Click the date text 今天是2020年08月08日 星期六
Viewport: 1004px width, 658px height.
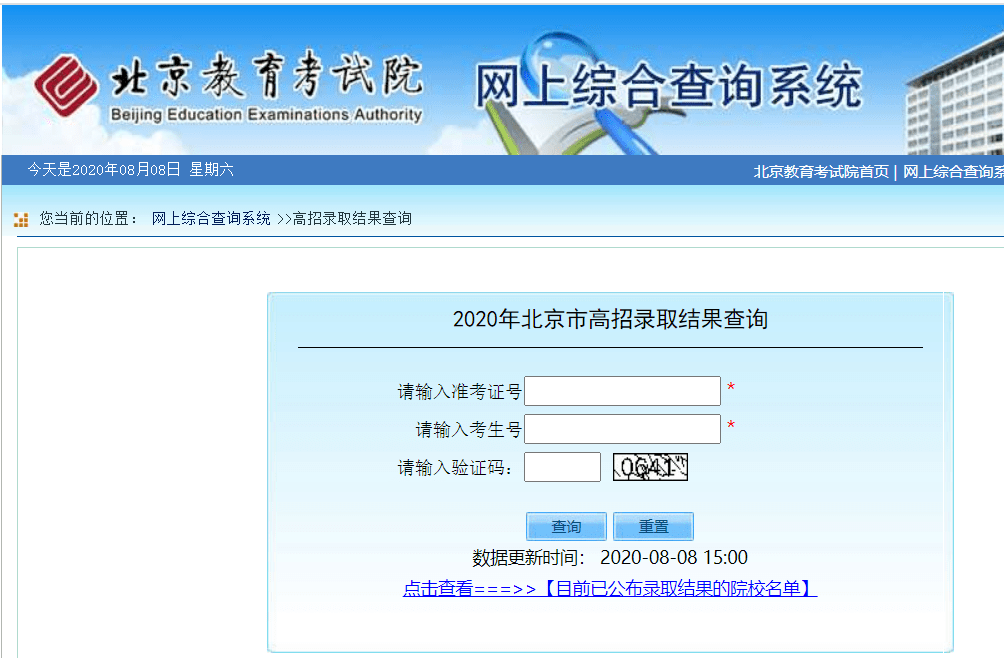point(130,170)
